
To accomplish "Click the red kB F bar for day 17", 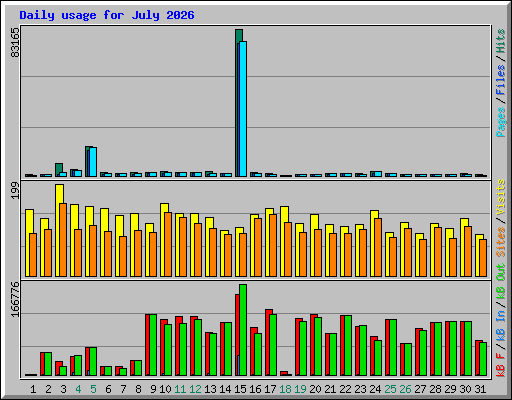I will [268, 342].
